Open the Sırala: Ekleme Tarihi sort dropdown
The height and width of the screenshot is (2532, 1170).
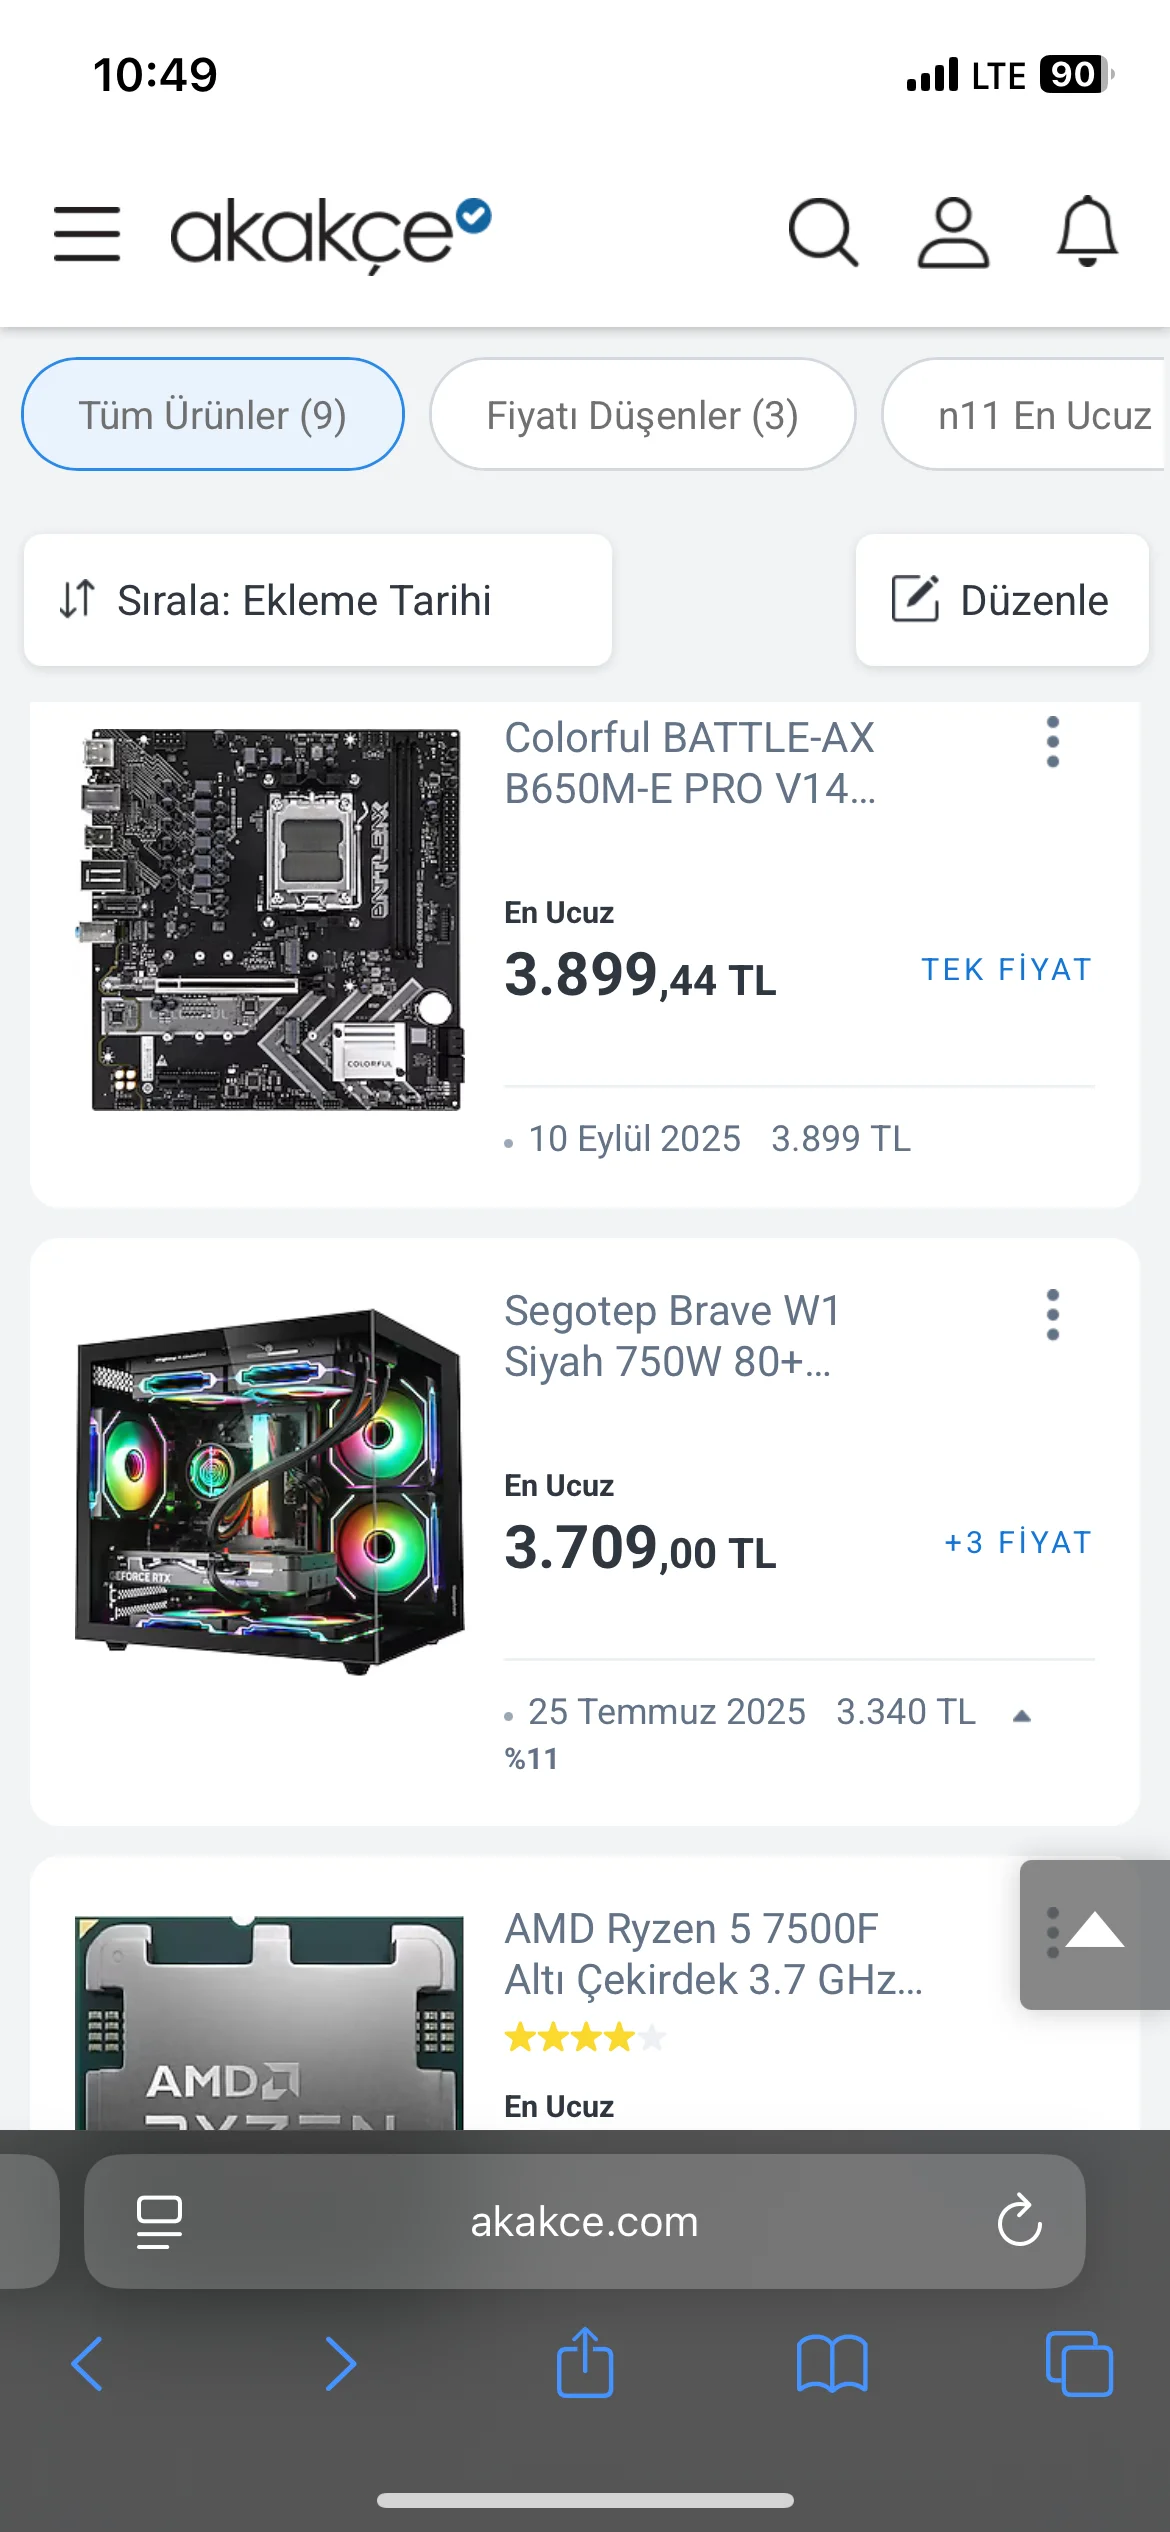pyautogui.click(x=318, y=600)
